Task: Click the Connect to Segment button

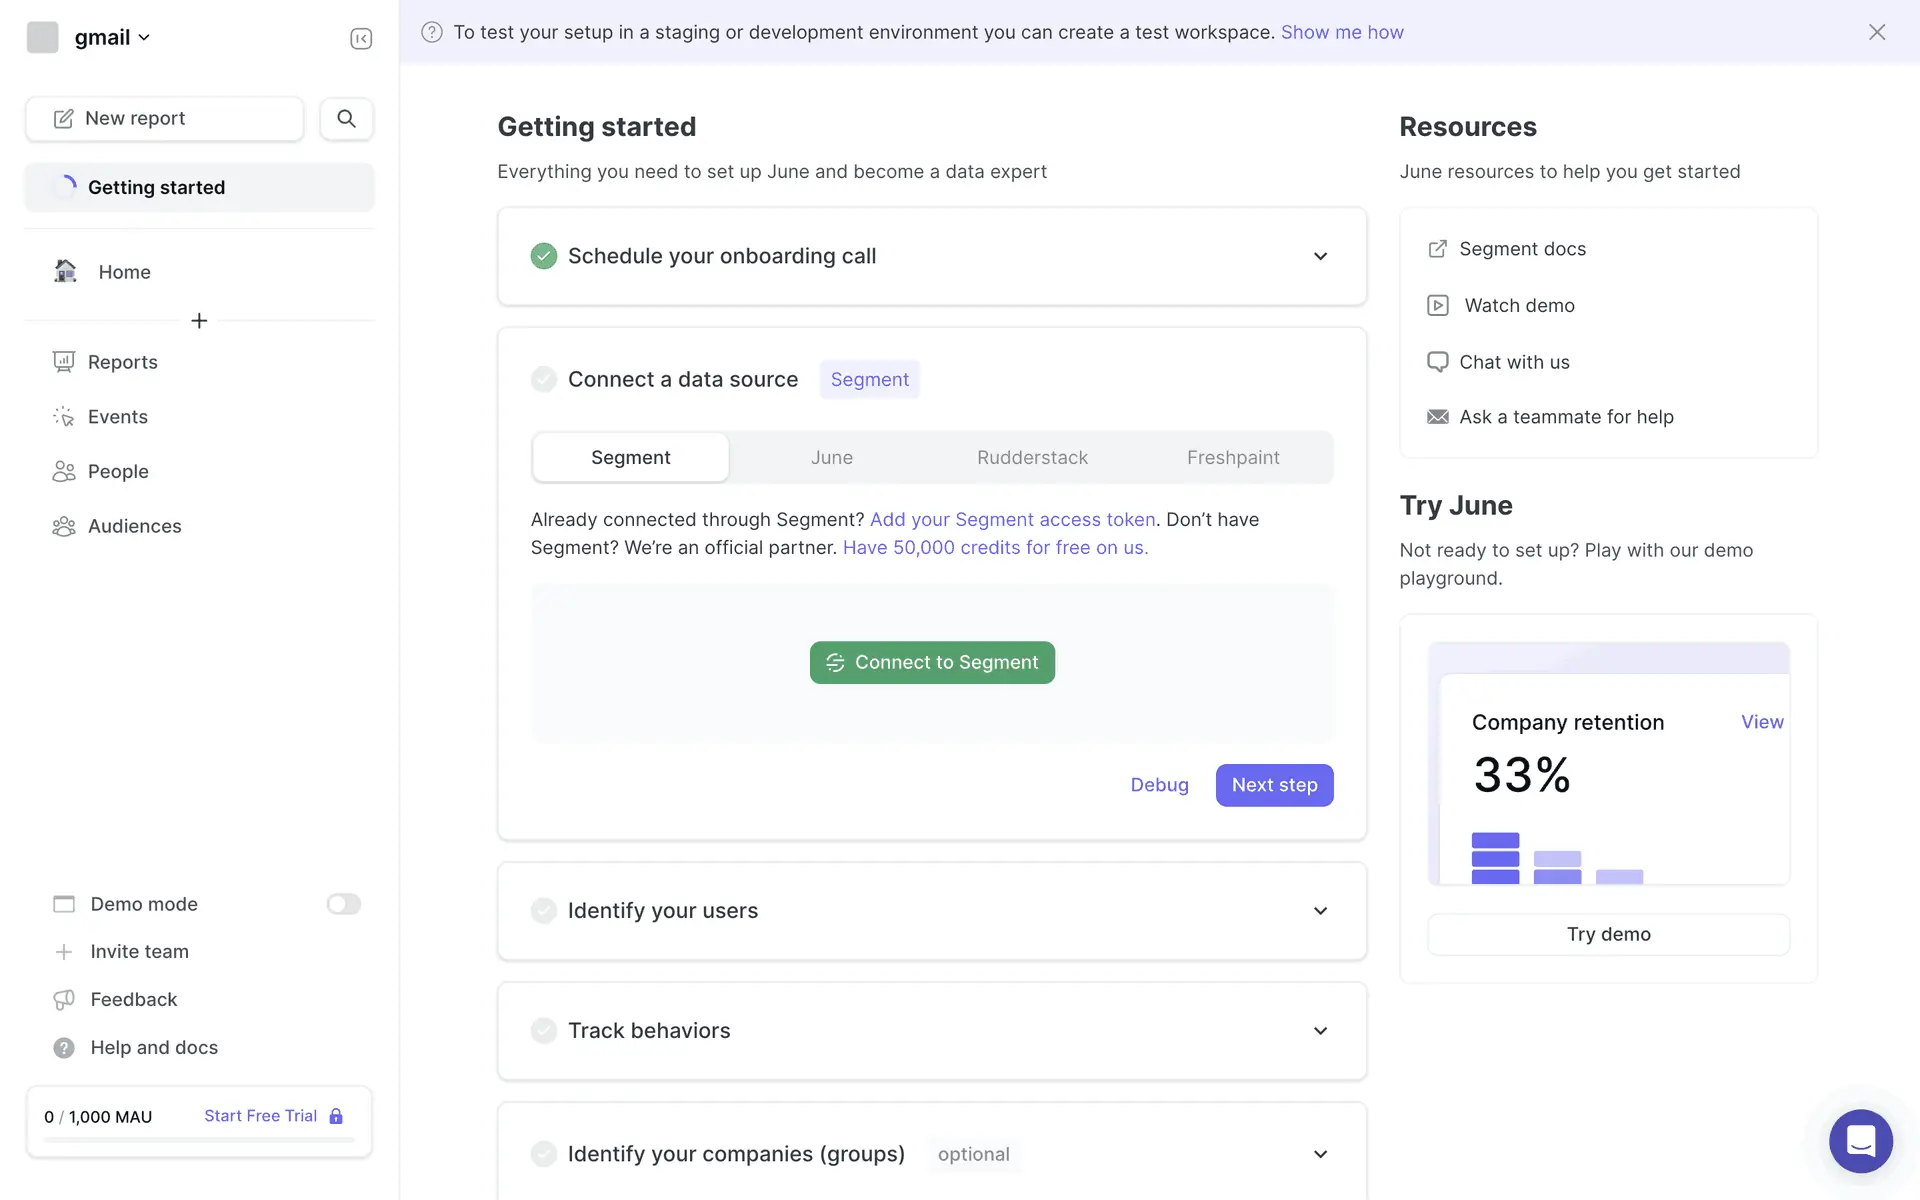Action: tap(932, 662)
